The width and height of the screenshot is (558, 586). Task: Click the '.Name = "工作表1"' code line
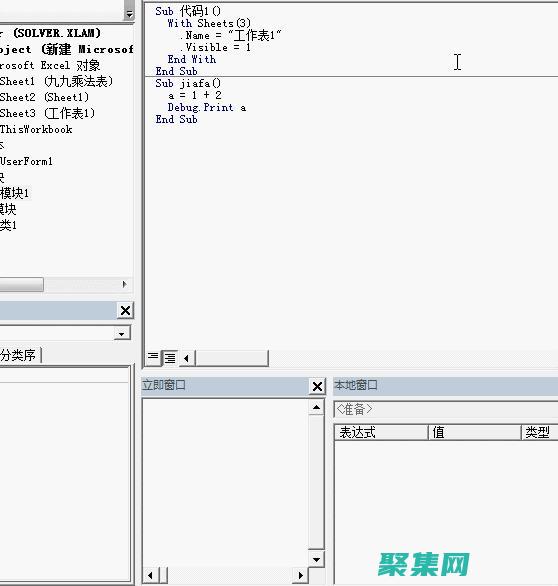tap(230, 35)
